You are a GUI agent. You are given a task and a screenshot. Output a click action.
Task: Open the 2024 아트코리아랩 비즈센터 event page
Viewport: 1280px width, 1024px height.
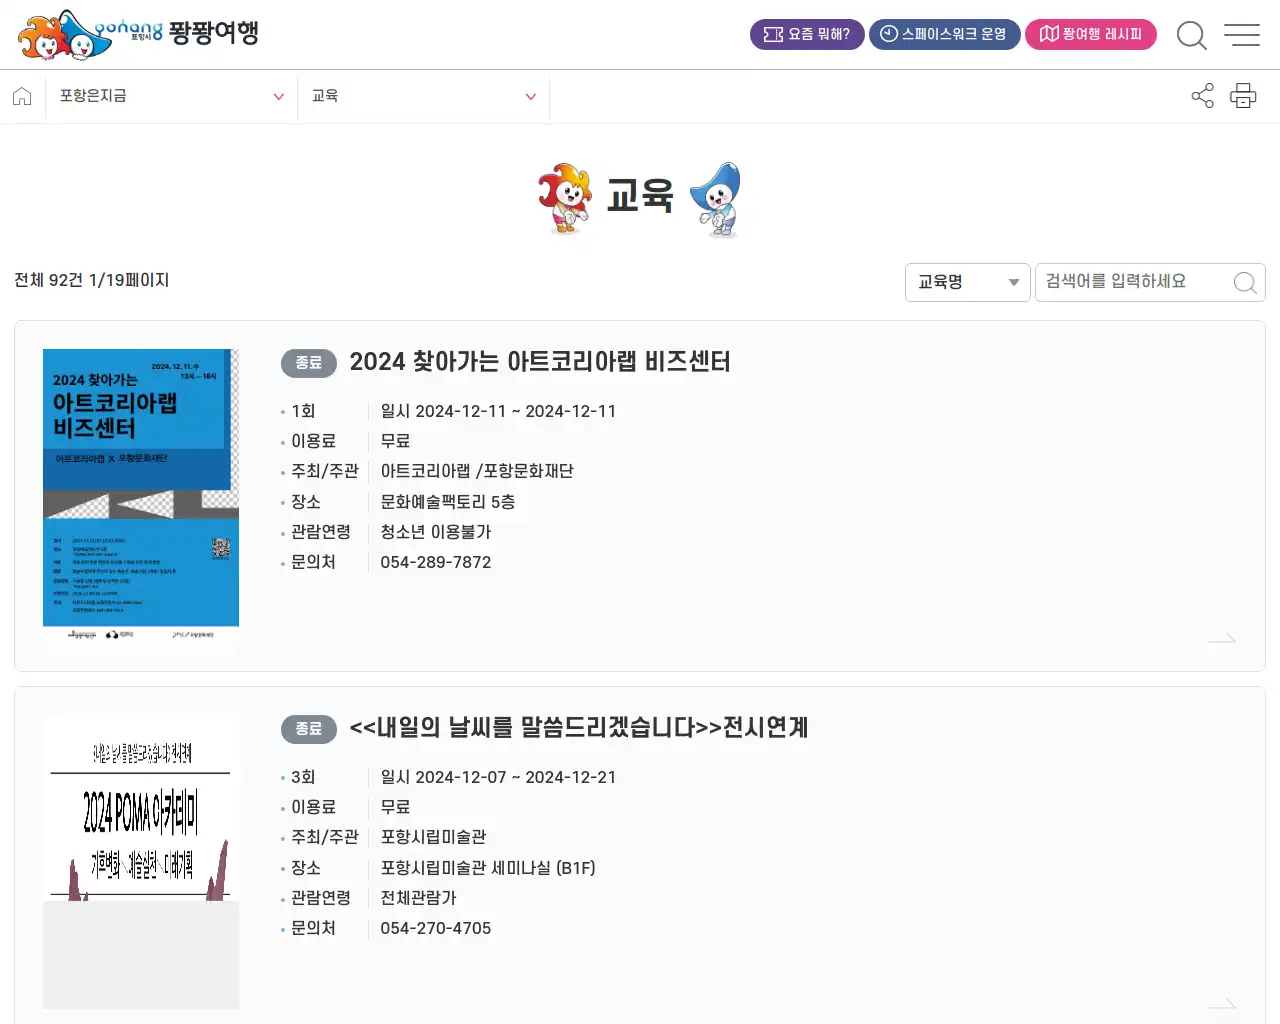coord(540,362)
